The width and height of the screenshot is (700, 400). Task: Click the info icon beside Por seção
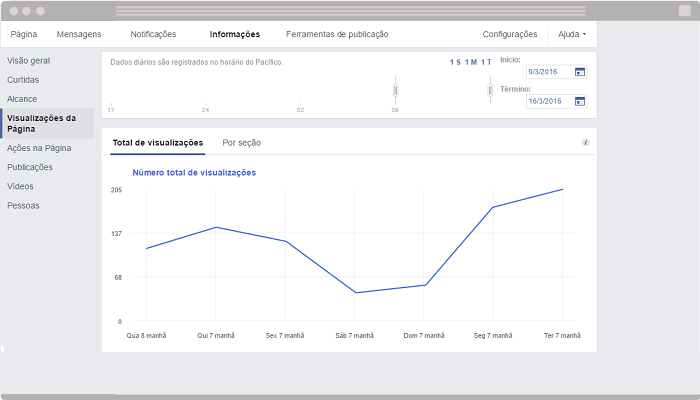coord(585,142)
